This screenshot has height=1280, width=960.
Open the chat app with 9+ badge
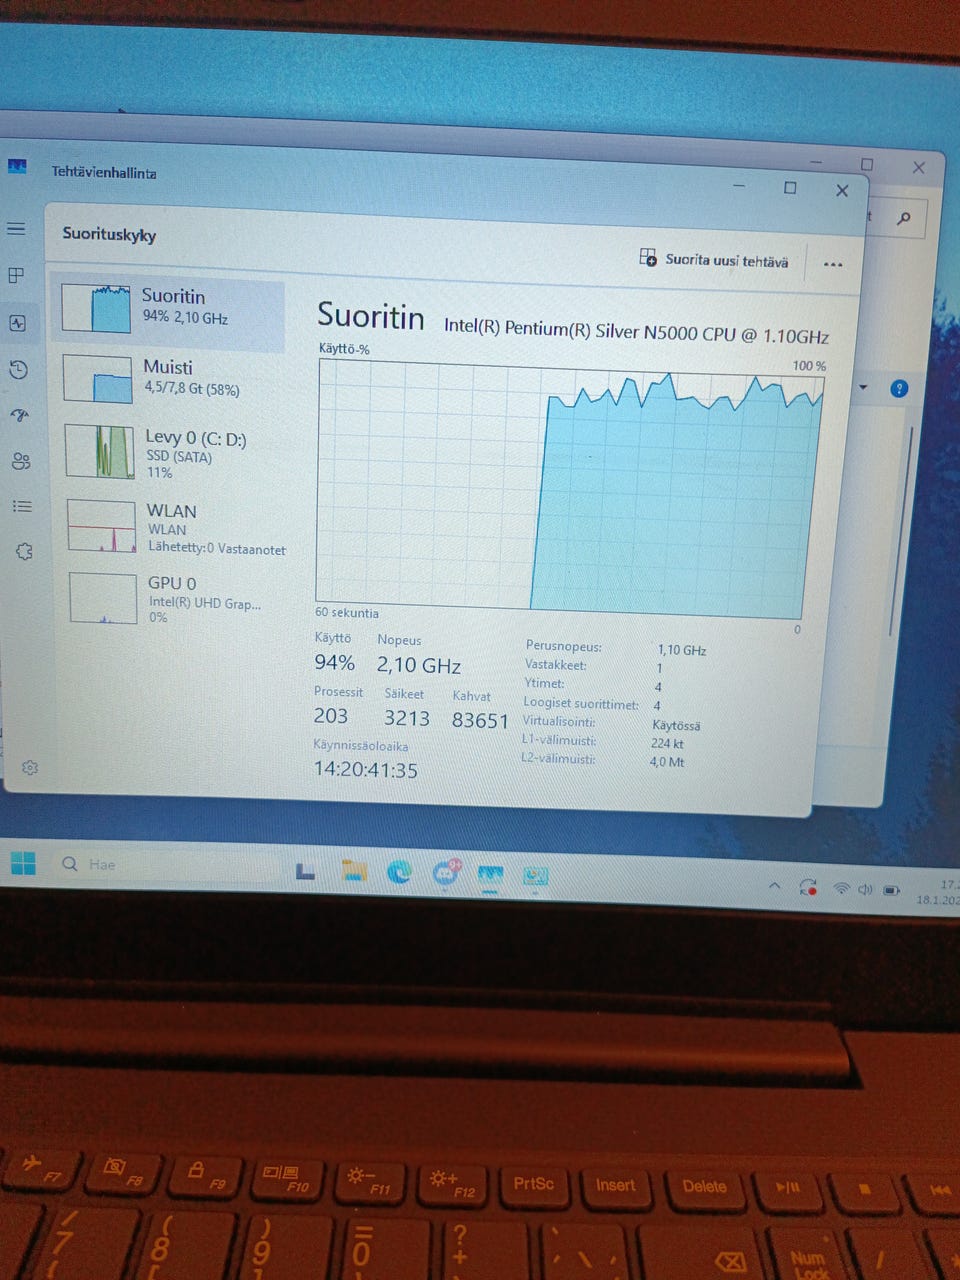(446, 872)
